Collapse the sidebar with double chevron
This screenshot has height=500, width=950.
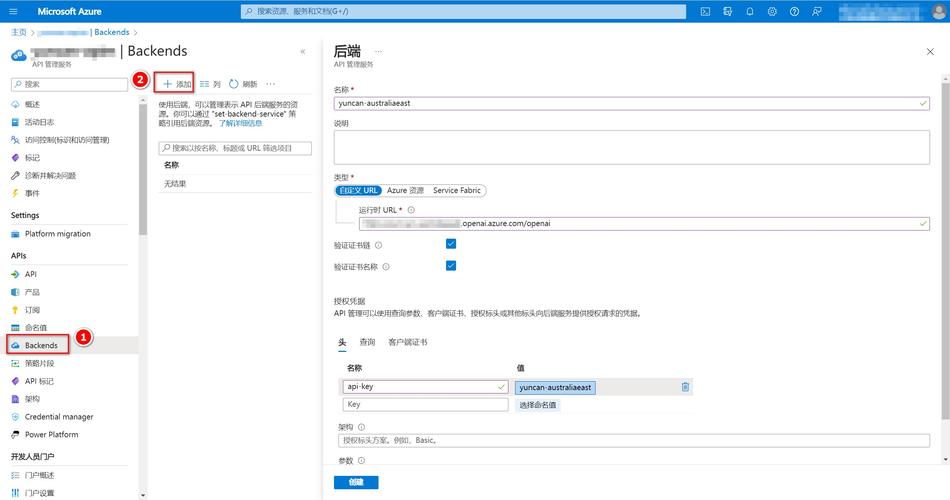pos(302,52)
